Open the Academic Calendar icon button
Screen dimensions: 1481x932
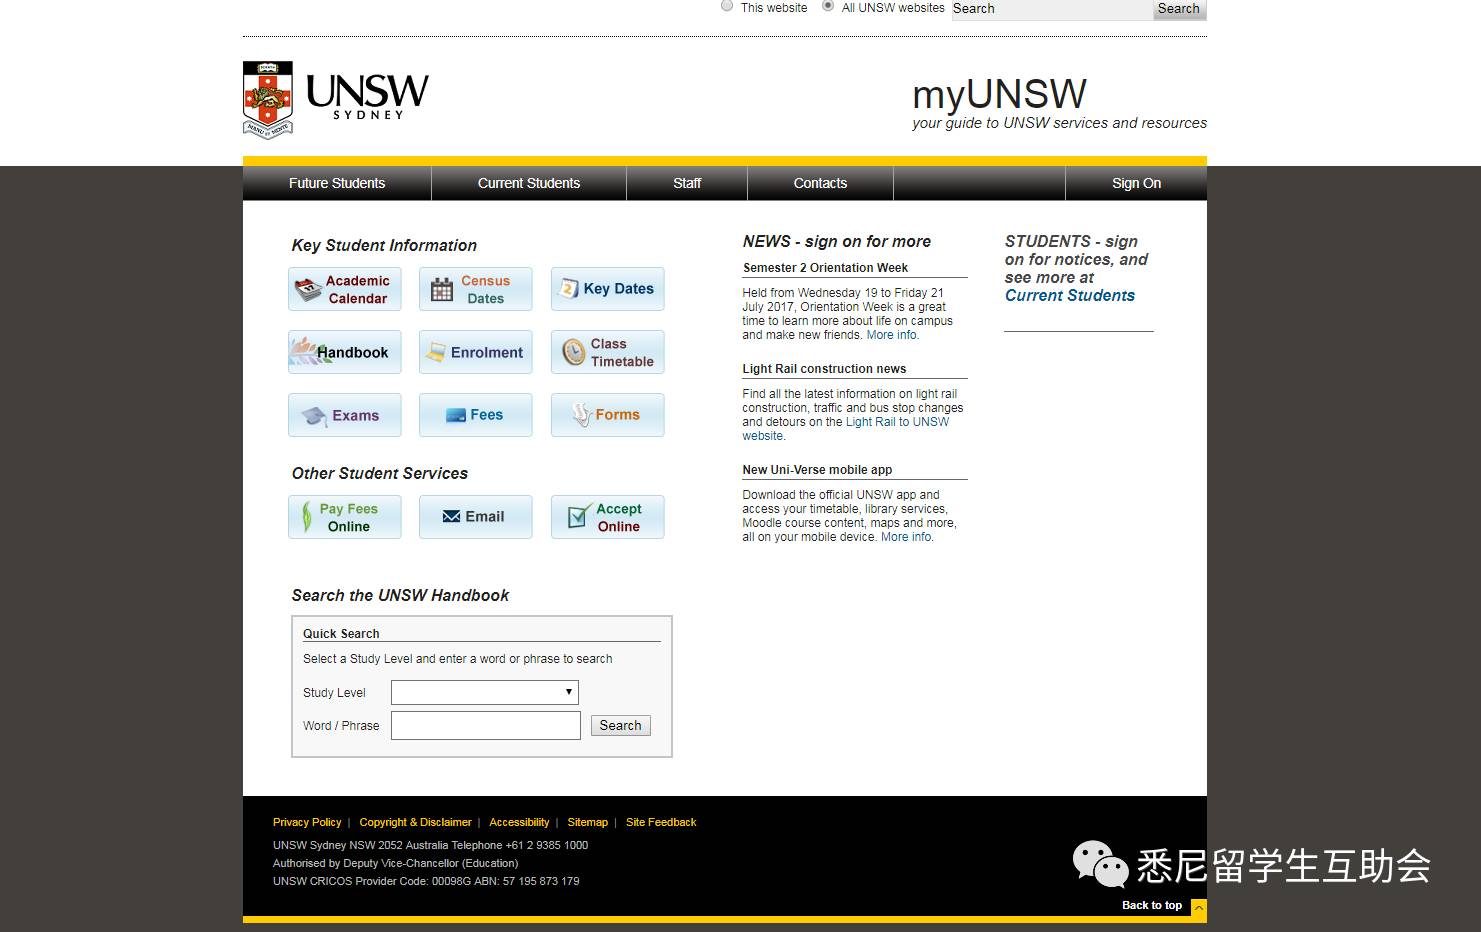pos(345,289)
